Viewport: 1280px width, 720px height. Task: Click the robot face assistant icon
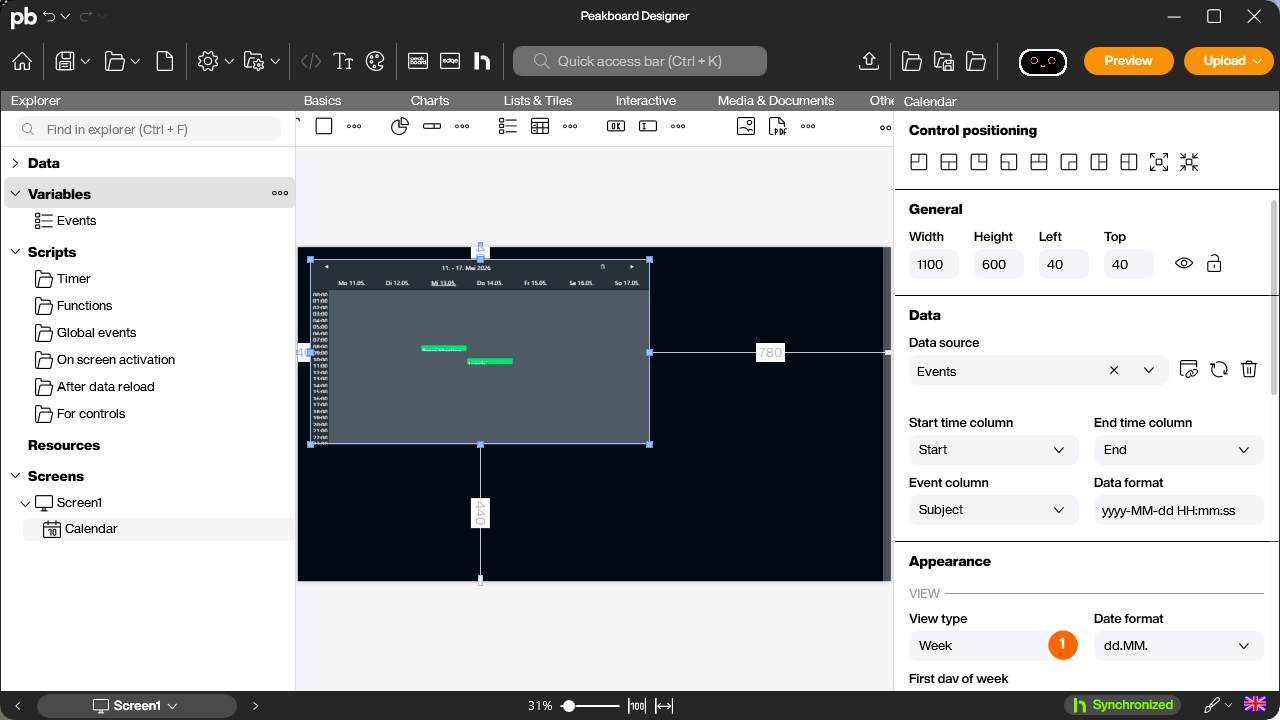tap(1043, 61)
